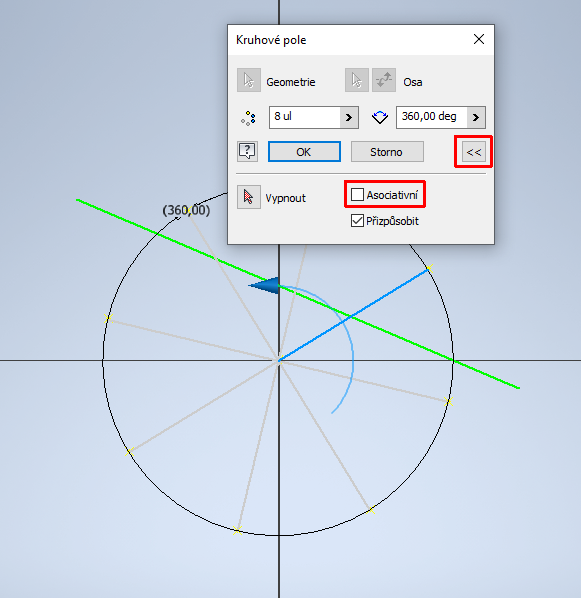Select the Vypnout suppress arrow icon

coord(249,197)
